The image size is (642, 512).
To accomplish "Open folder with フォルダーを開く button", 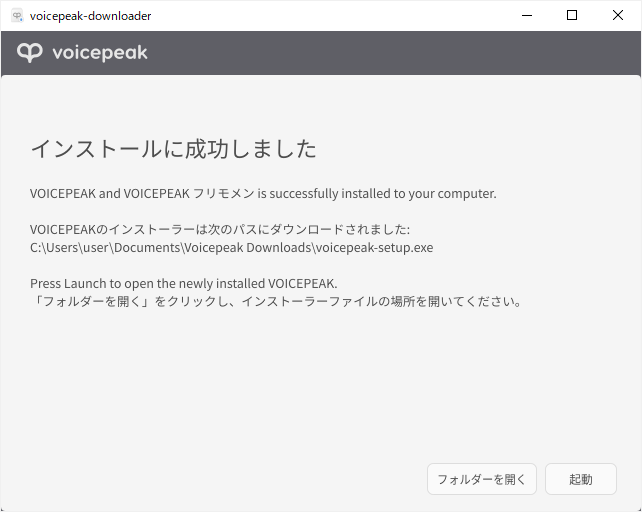I will tap(482, 479).
